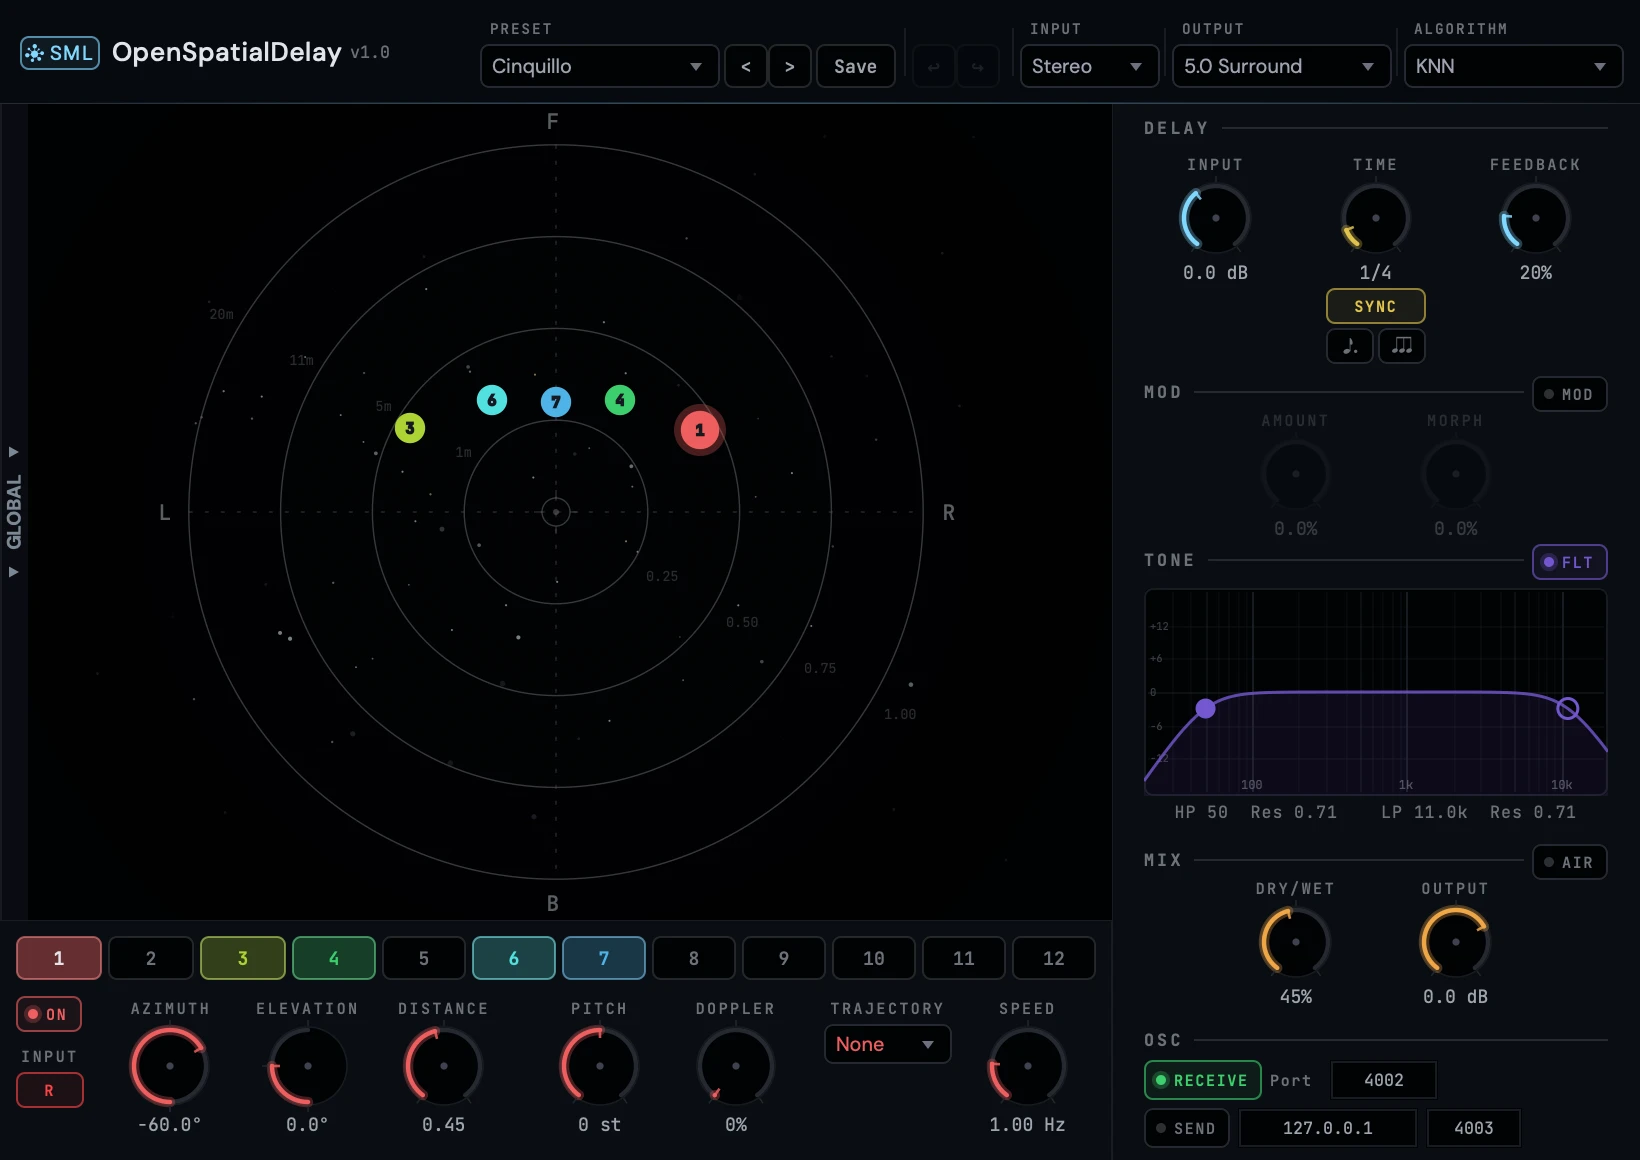Click the OSC receive port field 4002
The width and height of the screenshot is (1640, 1160).
click(x=1384, y=1080)
